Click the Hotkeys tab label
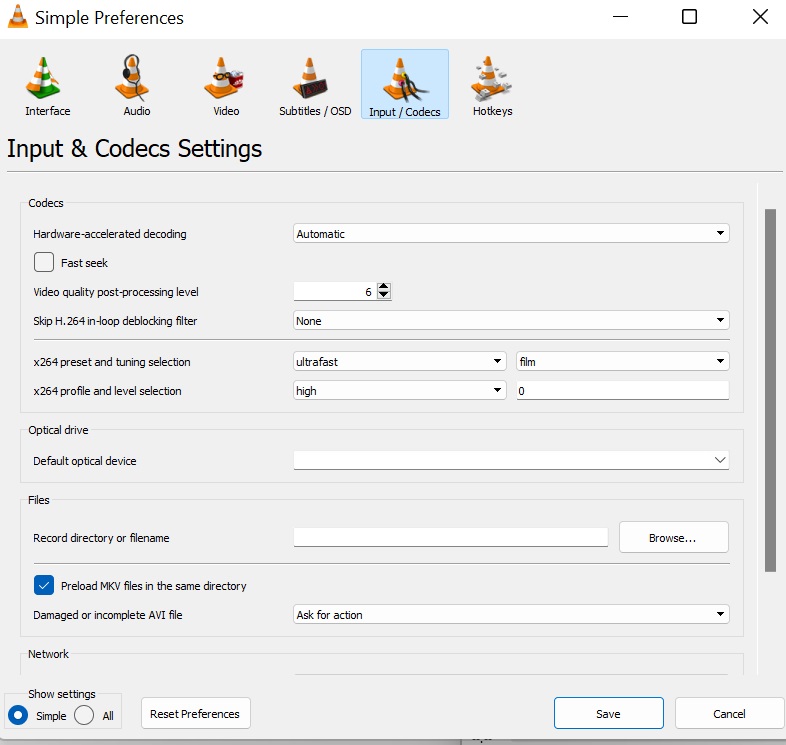Viewport: 786px width, 745px height. coord(493,111)
